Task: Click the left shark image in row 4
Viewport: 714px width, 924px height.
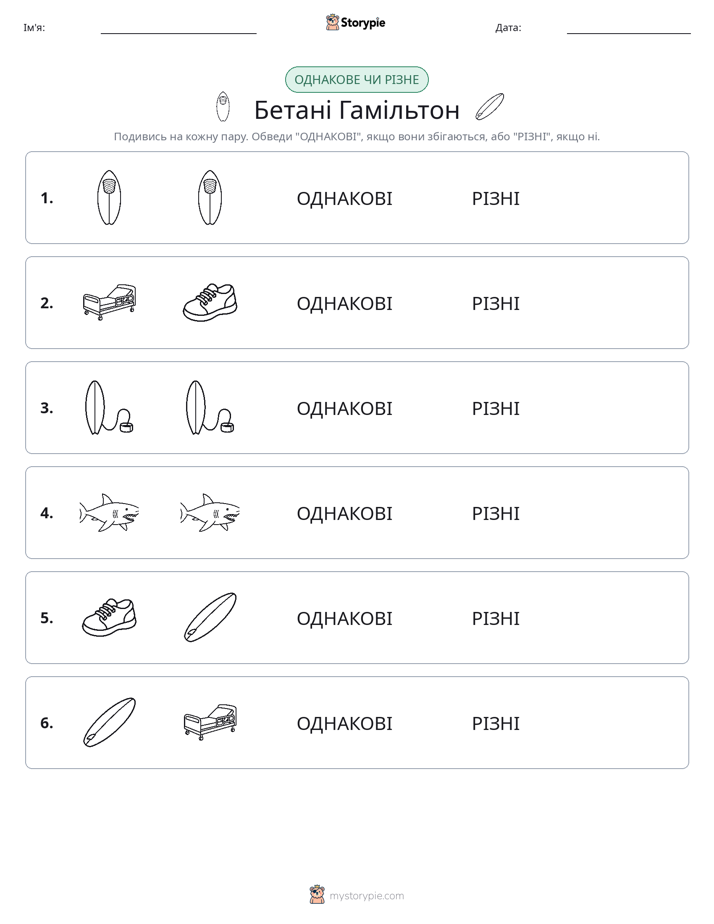Action: tap(110, 513)
